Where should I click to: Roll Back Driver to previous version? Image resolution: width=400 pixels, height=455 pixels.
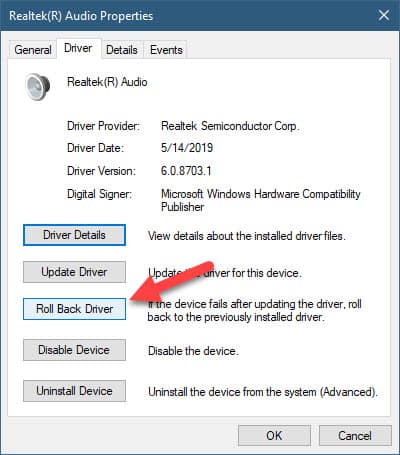click(x=74, y=309)
